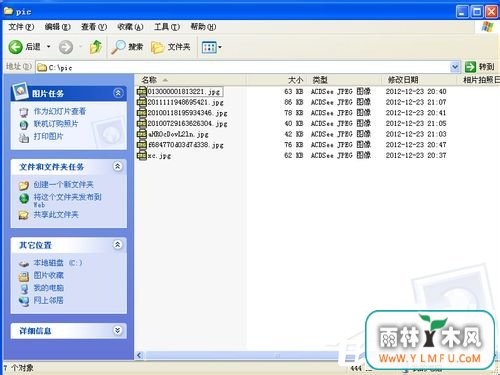Screen dimensions: 500x375
Task: Click the modified date 2012-12-23 20:37
Action: (x=416, y=155)
